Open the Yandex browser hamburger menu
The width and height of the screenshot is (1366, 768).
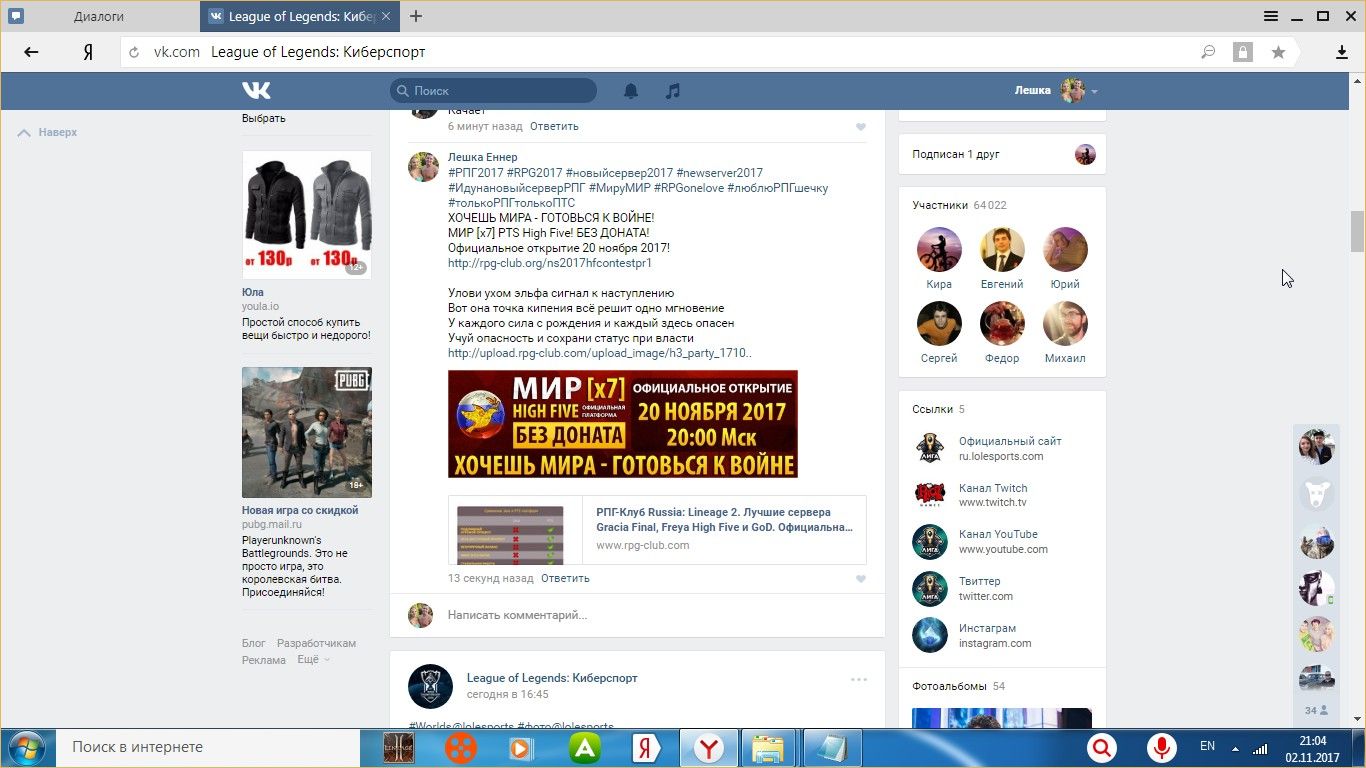1271,16
